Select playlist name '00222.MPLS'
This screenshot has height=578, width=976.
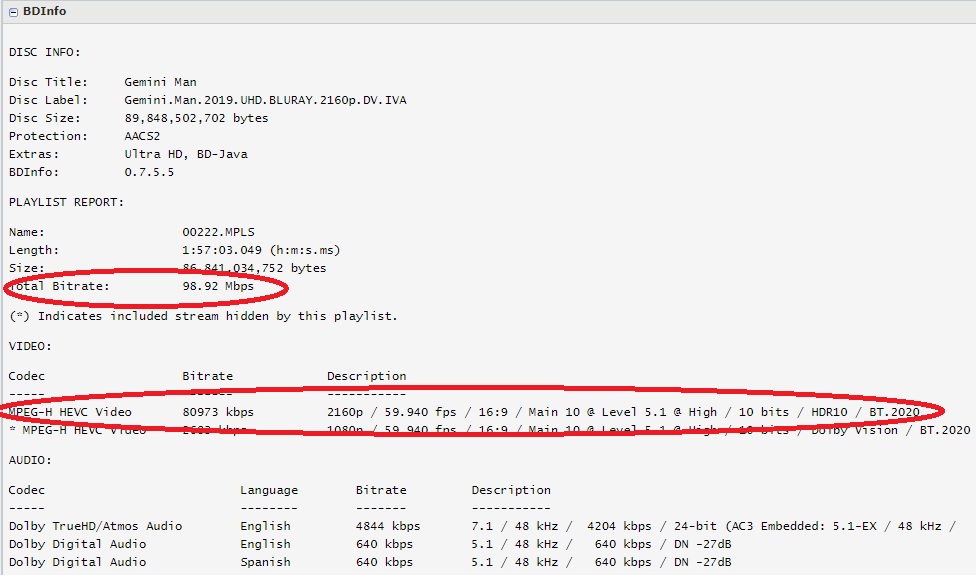(218, 232)
